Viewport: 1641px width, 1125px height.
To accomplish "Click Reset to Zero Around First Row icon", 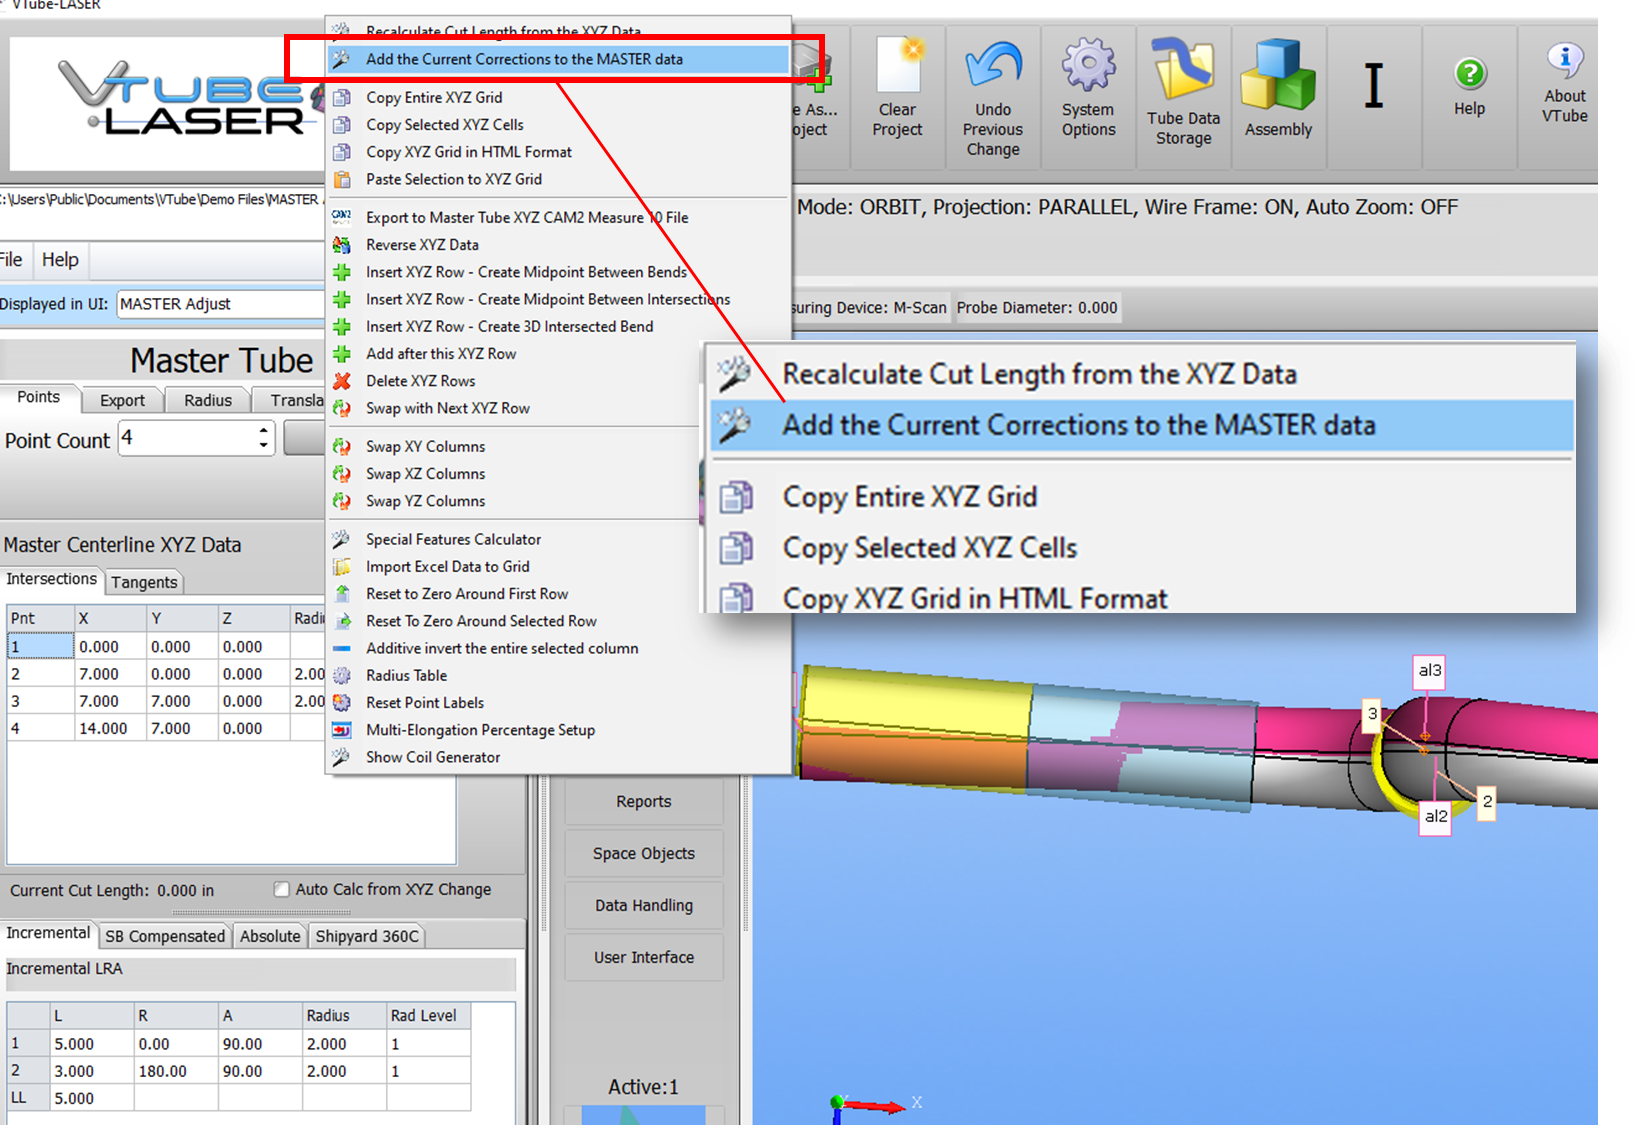I will pos(342,593).
